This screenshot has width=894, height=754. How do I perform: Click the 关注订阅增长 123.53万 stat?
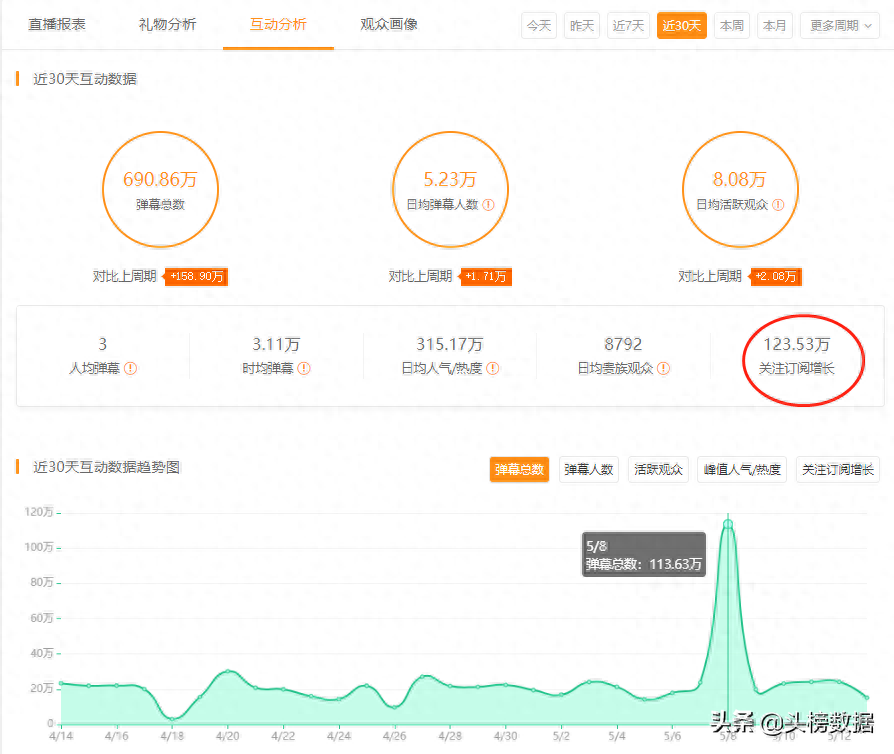(x=796, y=356)
